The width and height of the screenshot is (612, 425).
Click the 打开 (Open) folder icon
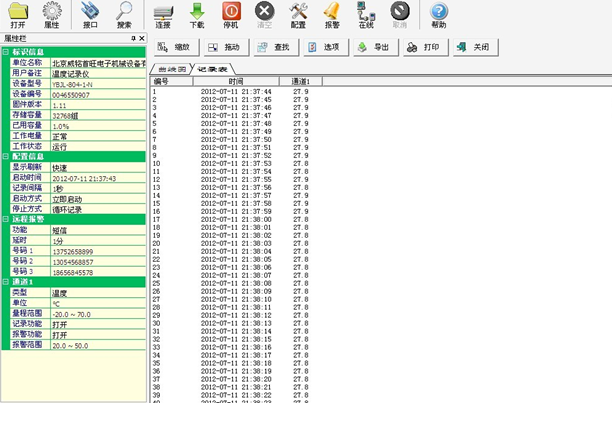tap(18, 14)
